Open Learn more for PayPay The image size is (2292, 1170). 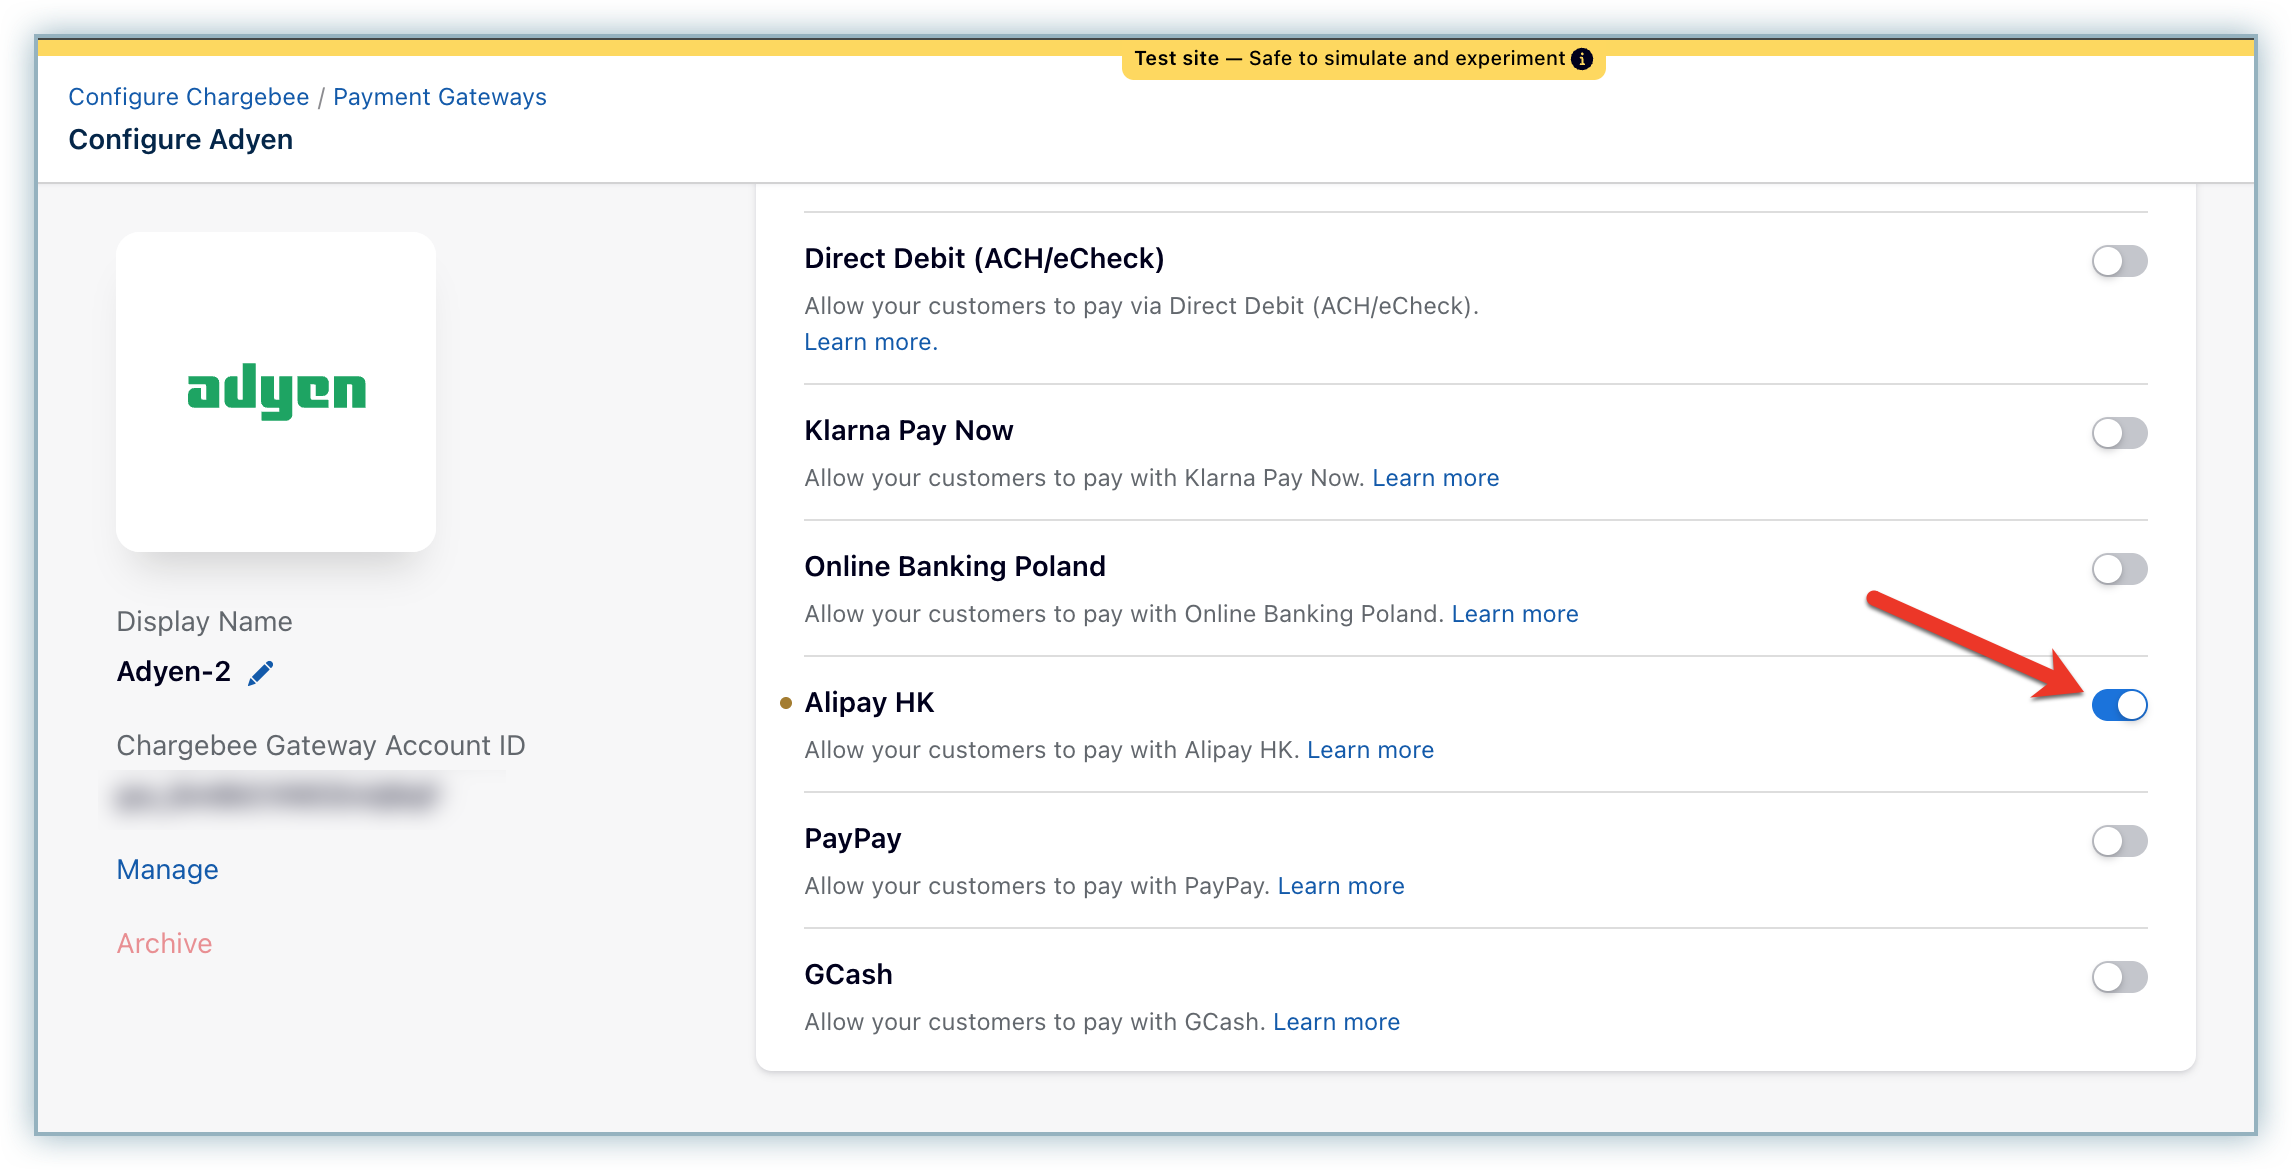(x=1341, y=886)
